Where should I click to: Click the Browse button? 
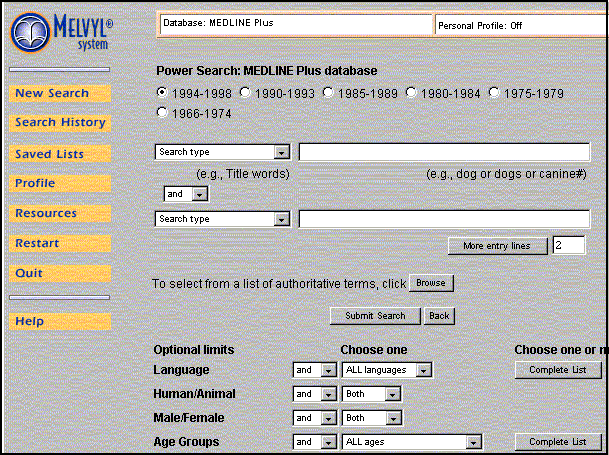tap(431, 283)
